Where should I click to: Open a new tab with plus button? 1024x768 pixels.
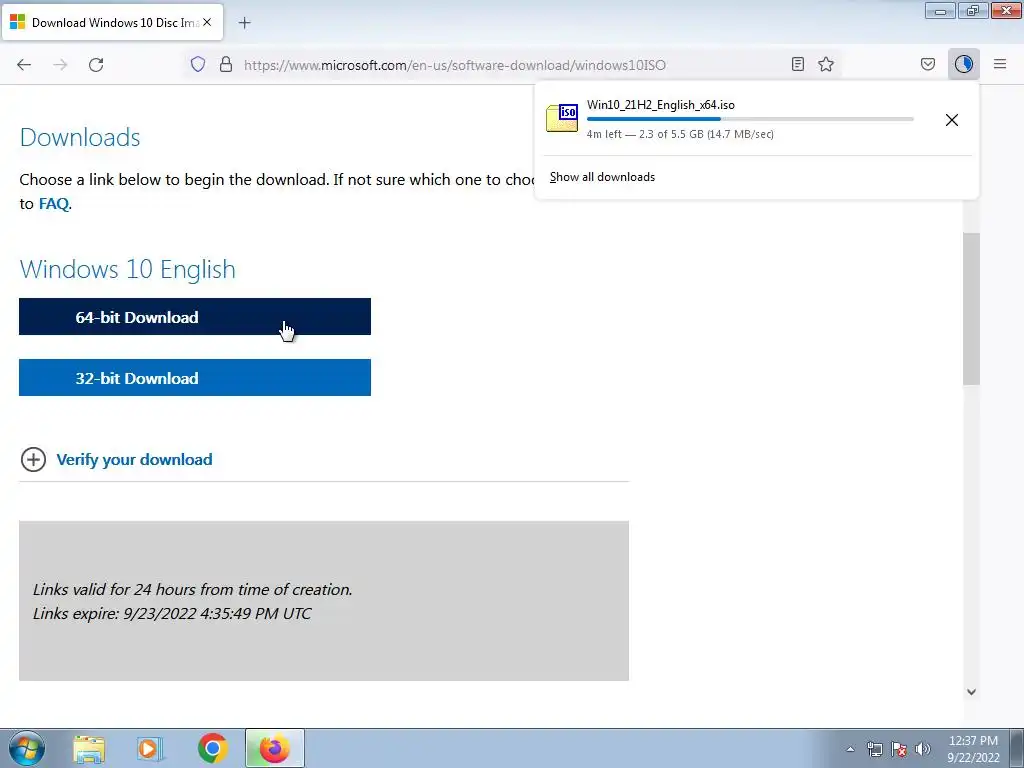click(x=244, y=23)
